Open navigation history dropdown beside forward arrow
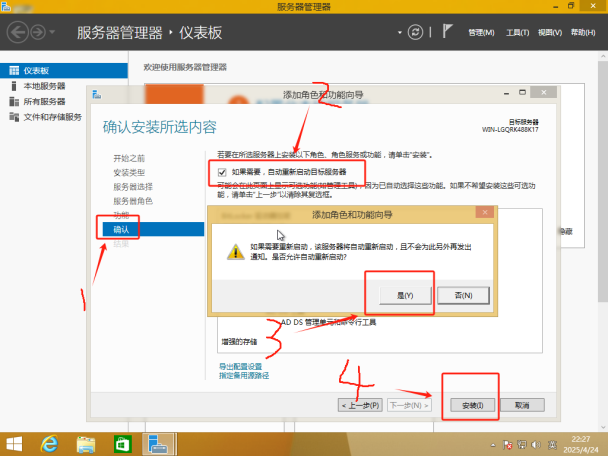Screen dimensions: 608x456 [x=52, y=32]
